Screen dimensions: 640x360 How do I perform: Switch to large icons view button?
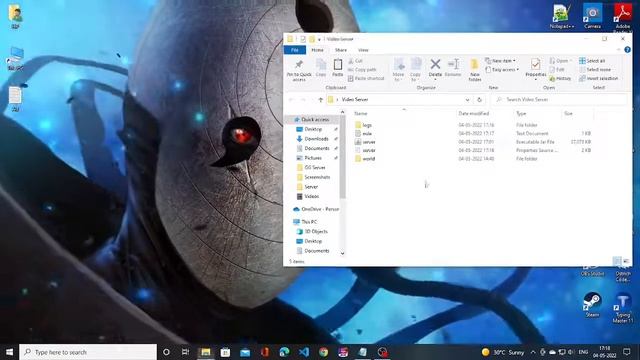[626, 261]
